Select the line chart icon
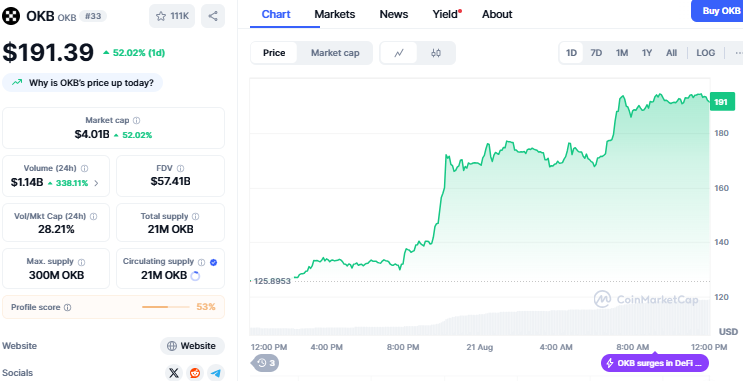Image resolution: width=743 pixels, height=381 pixels. tap(399, 53)
